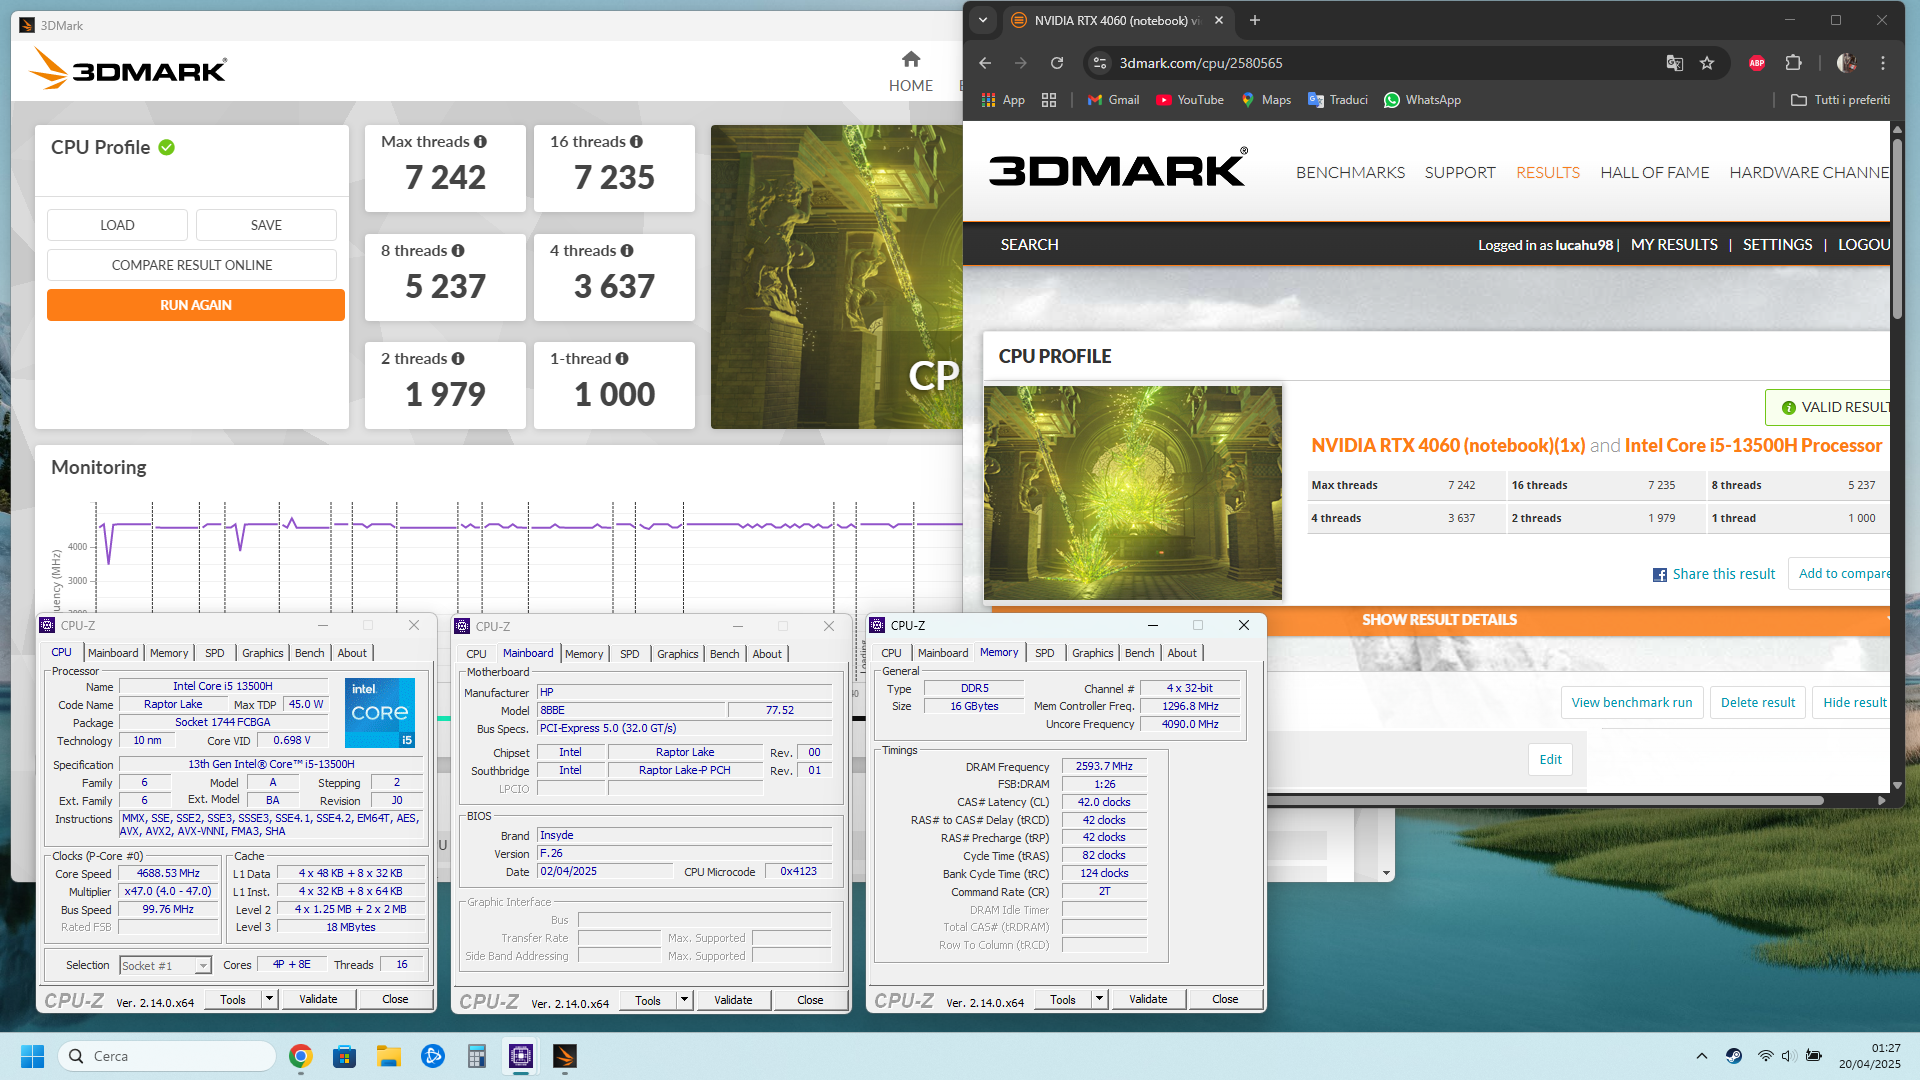Open a new Chrome tab
Screen dimensions: 1920x1080
click(1254, 20)
